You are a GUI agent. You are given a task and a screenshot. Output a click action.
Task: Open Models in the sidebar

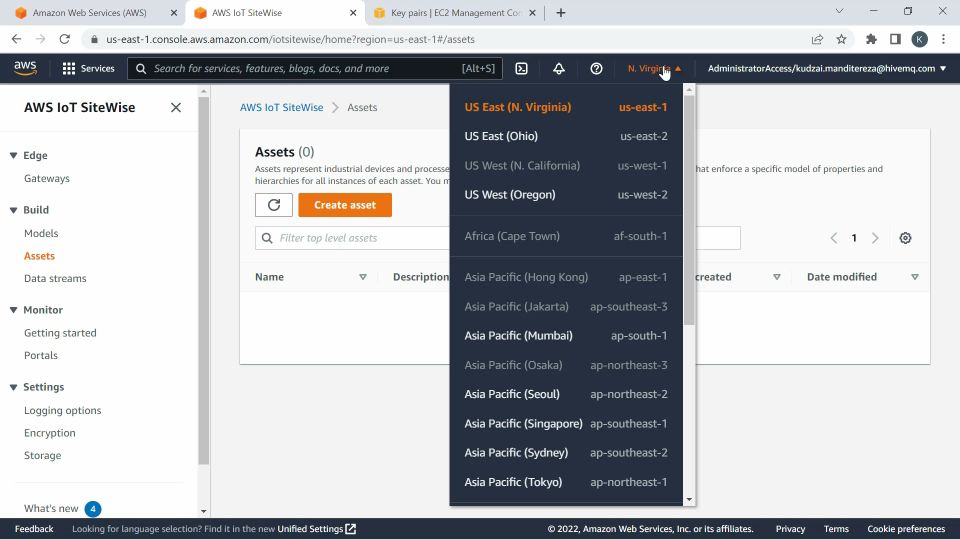pos(41,233)
